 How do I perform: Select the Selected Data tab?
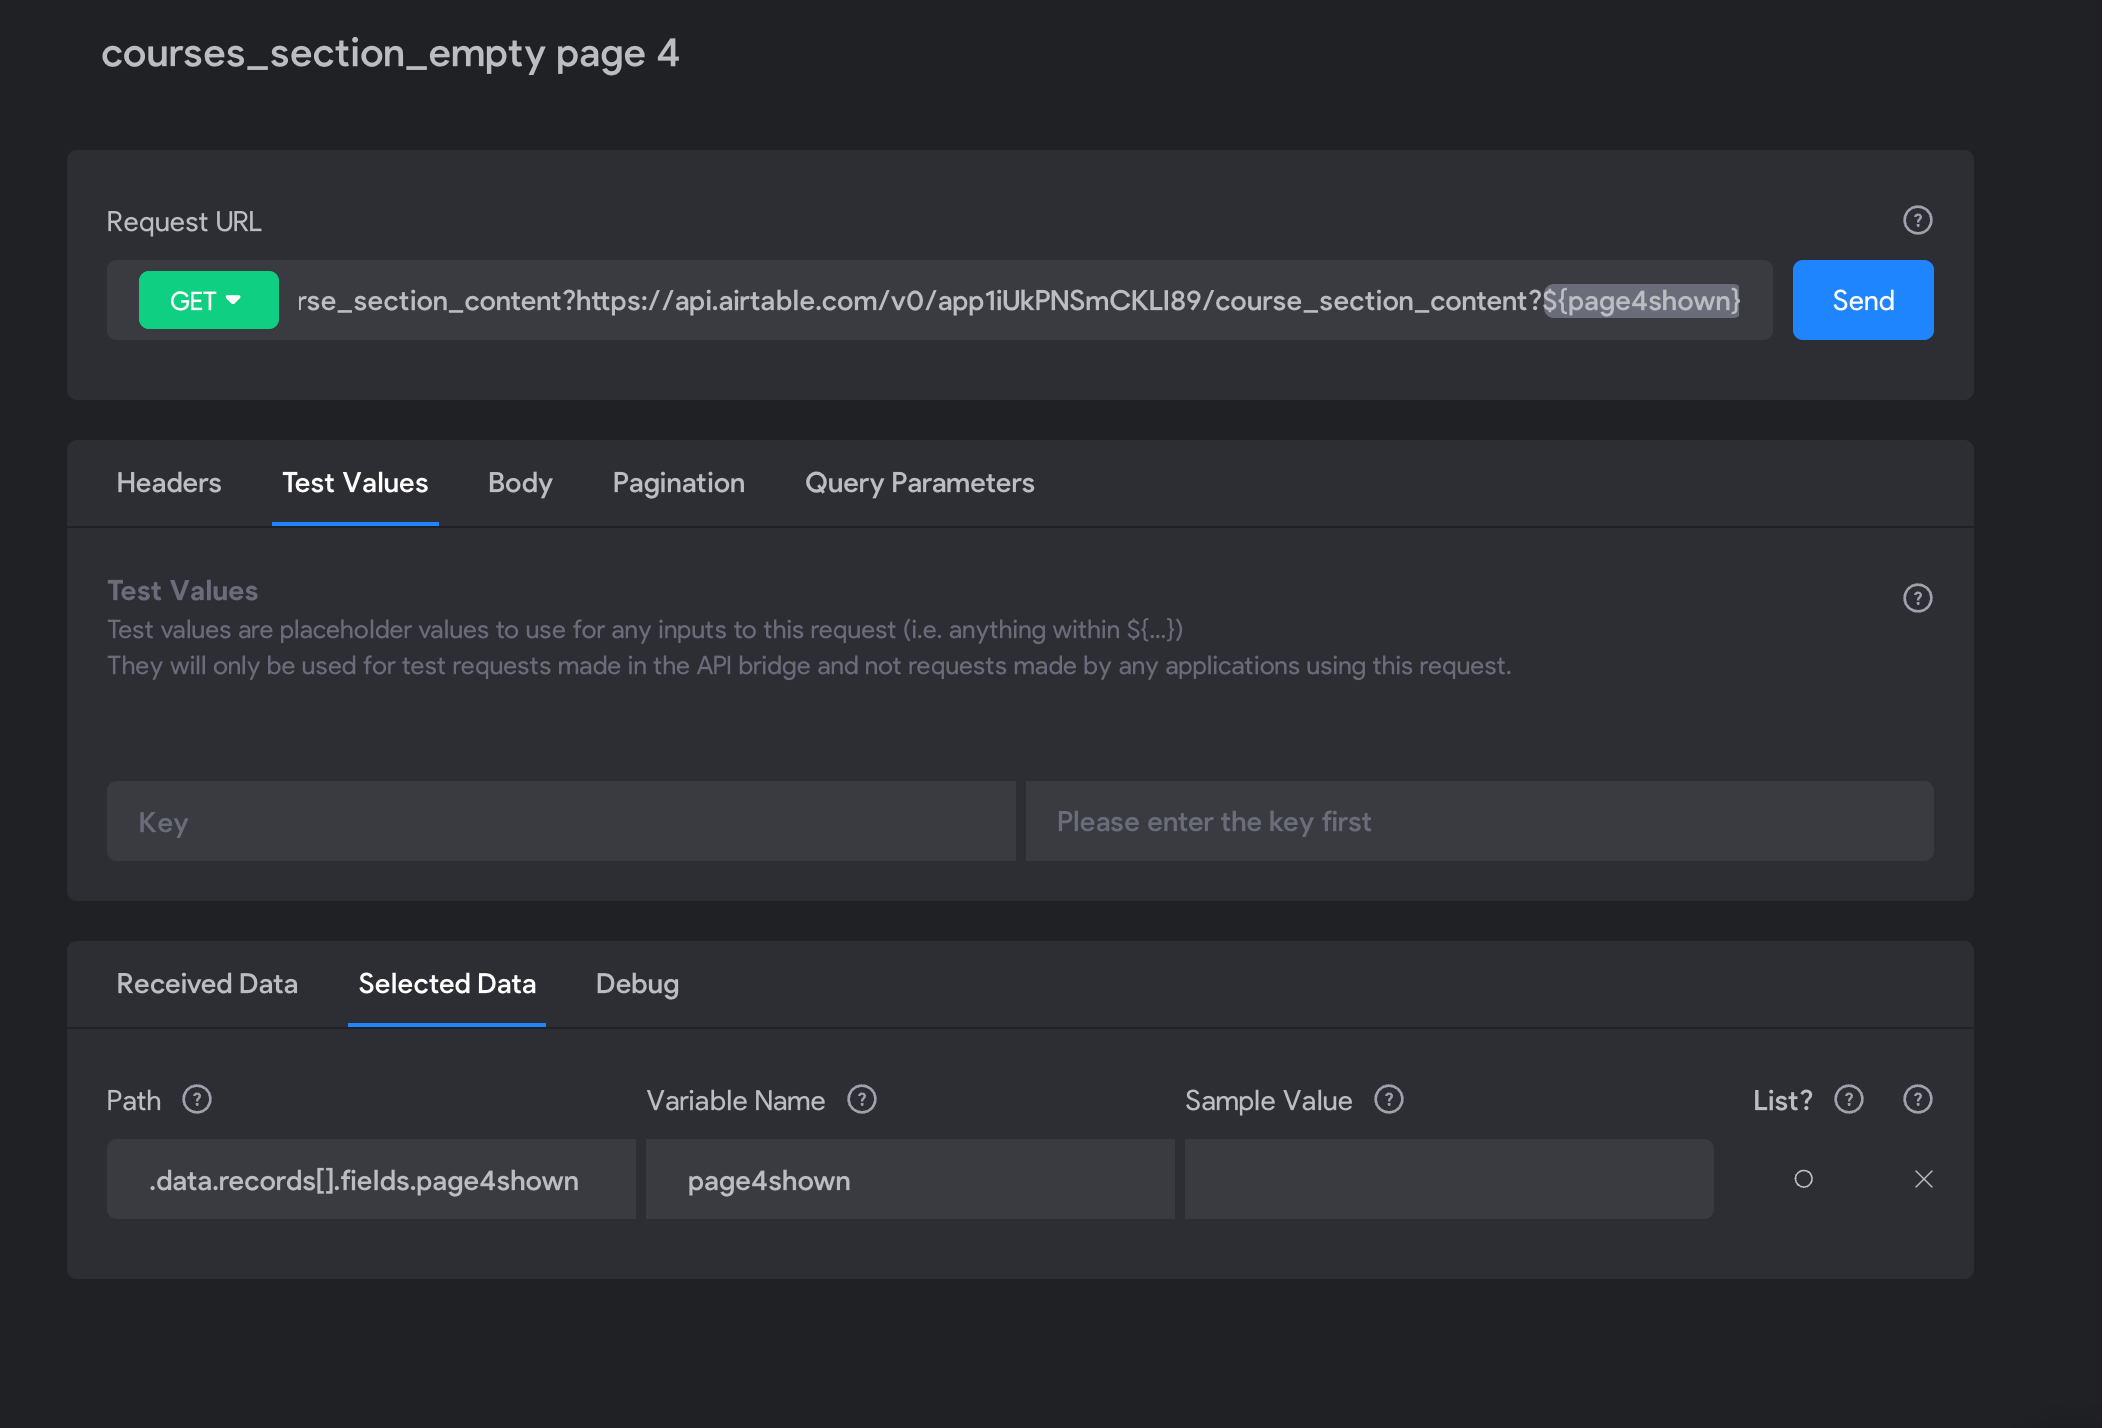(x=447, y=984)
